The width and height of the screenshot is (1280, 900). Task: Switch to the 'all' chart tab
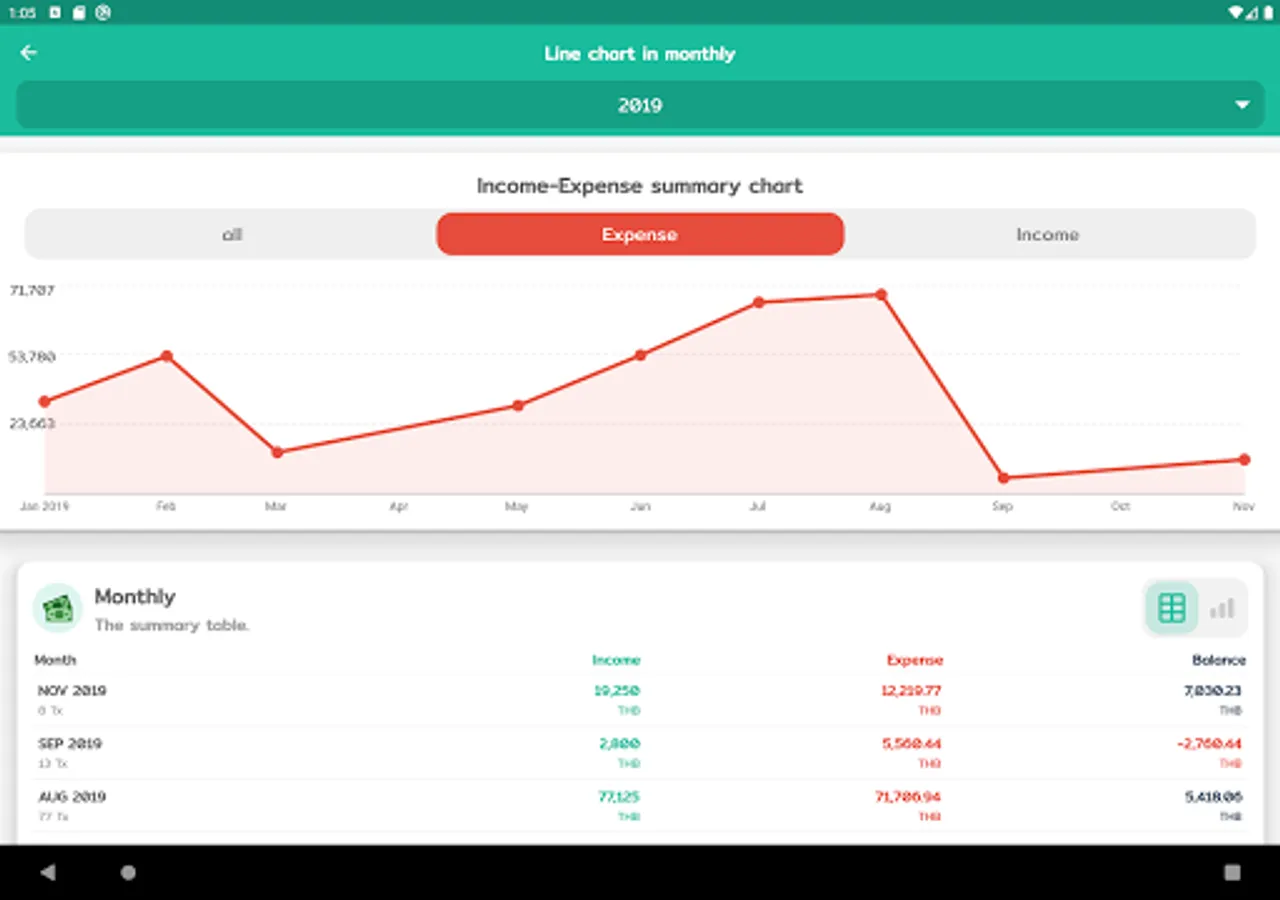pyautogui.click(x=232, y=235)
